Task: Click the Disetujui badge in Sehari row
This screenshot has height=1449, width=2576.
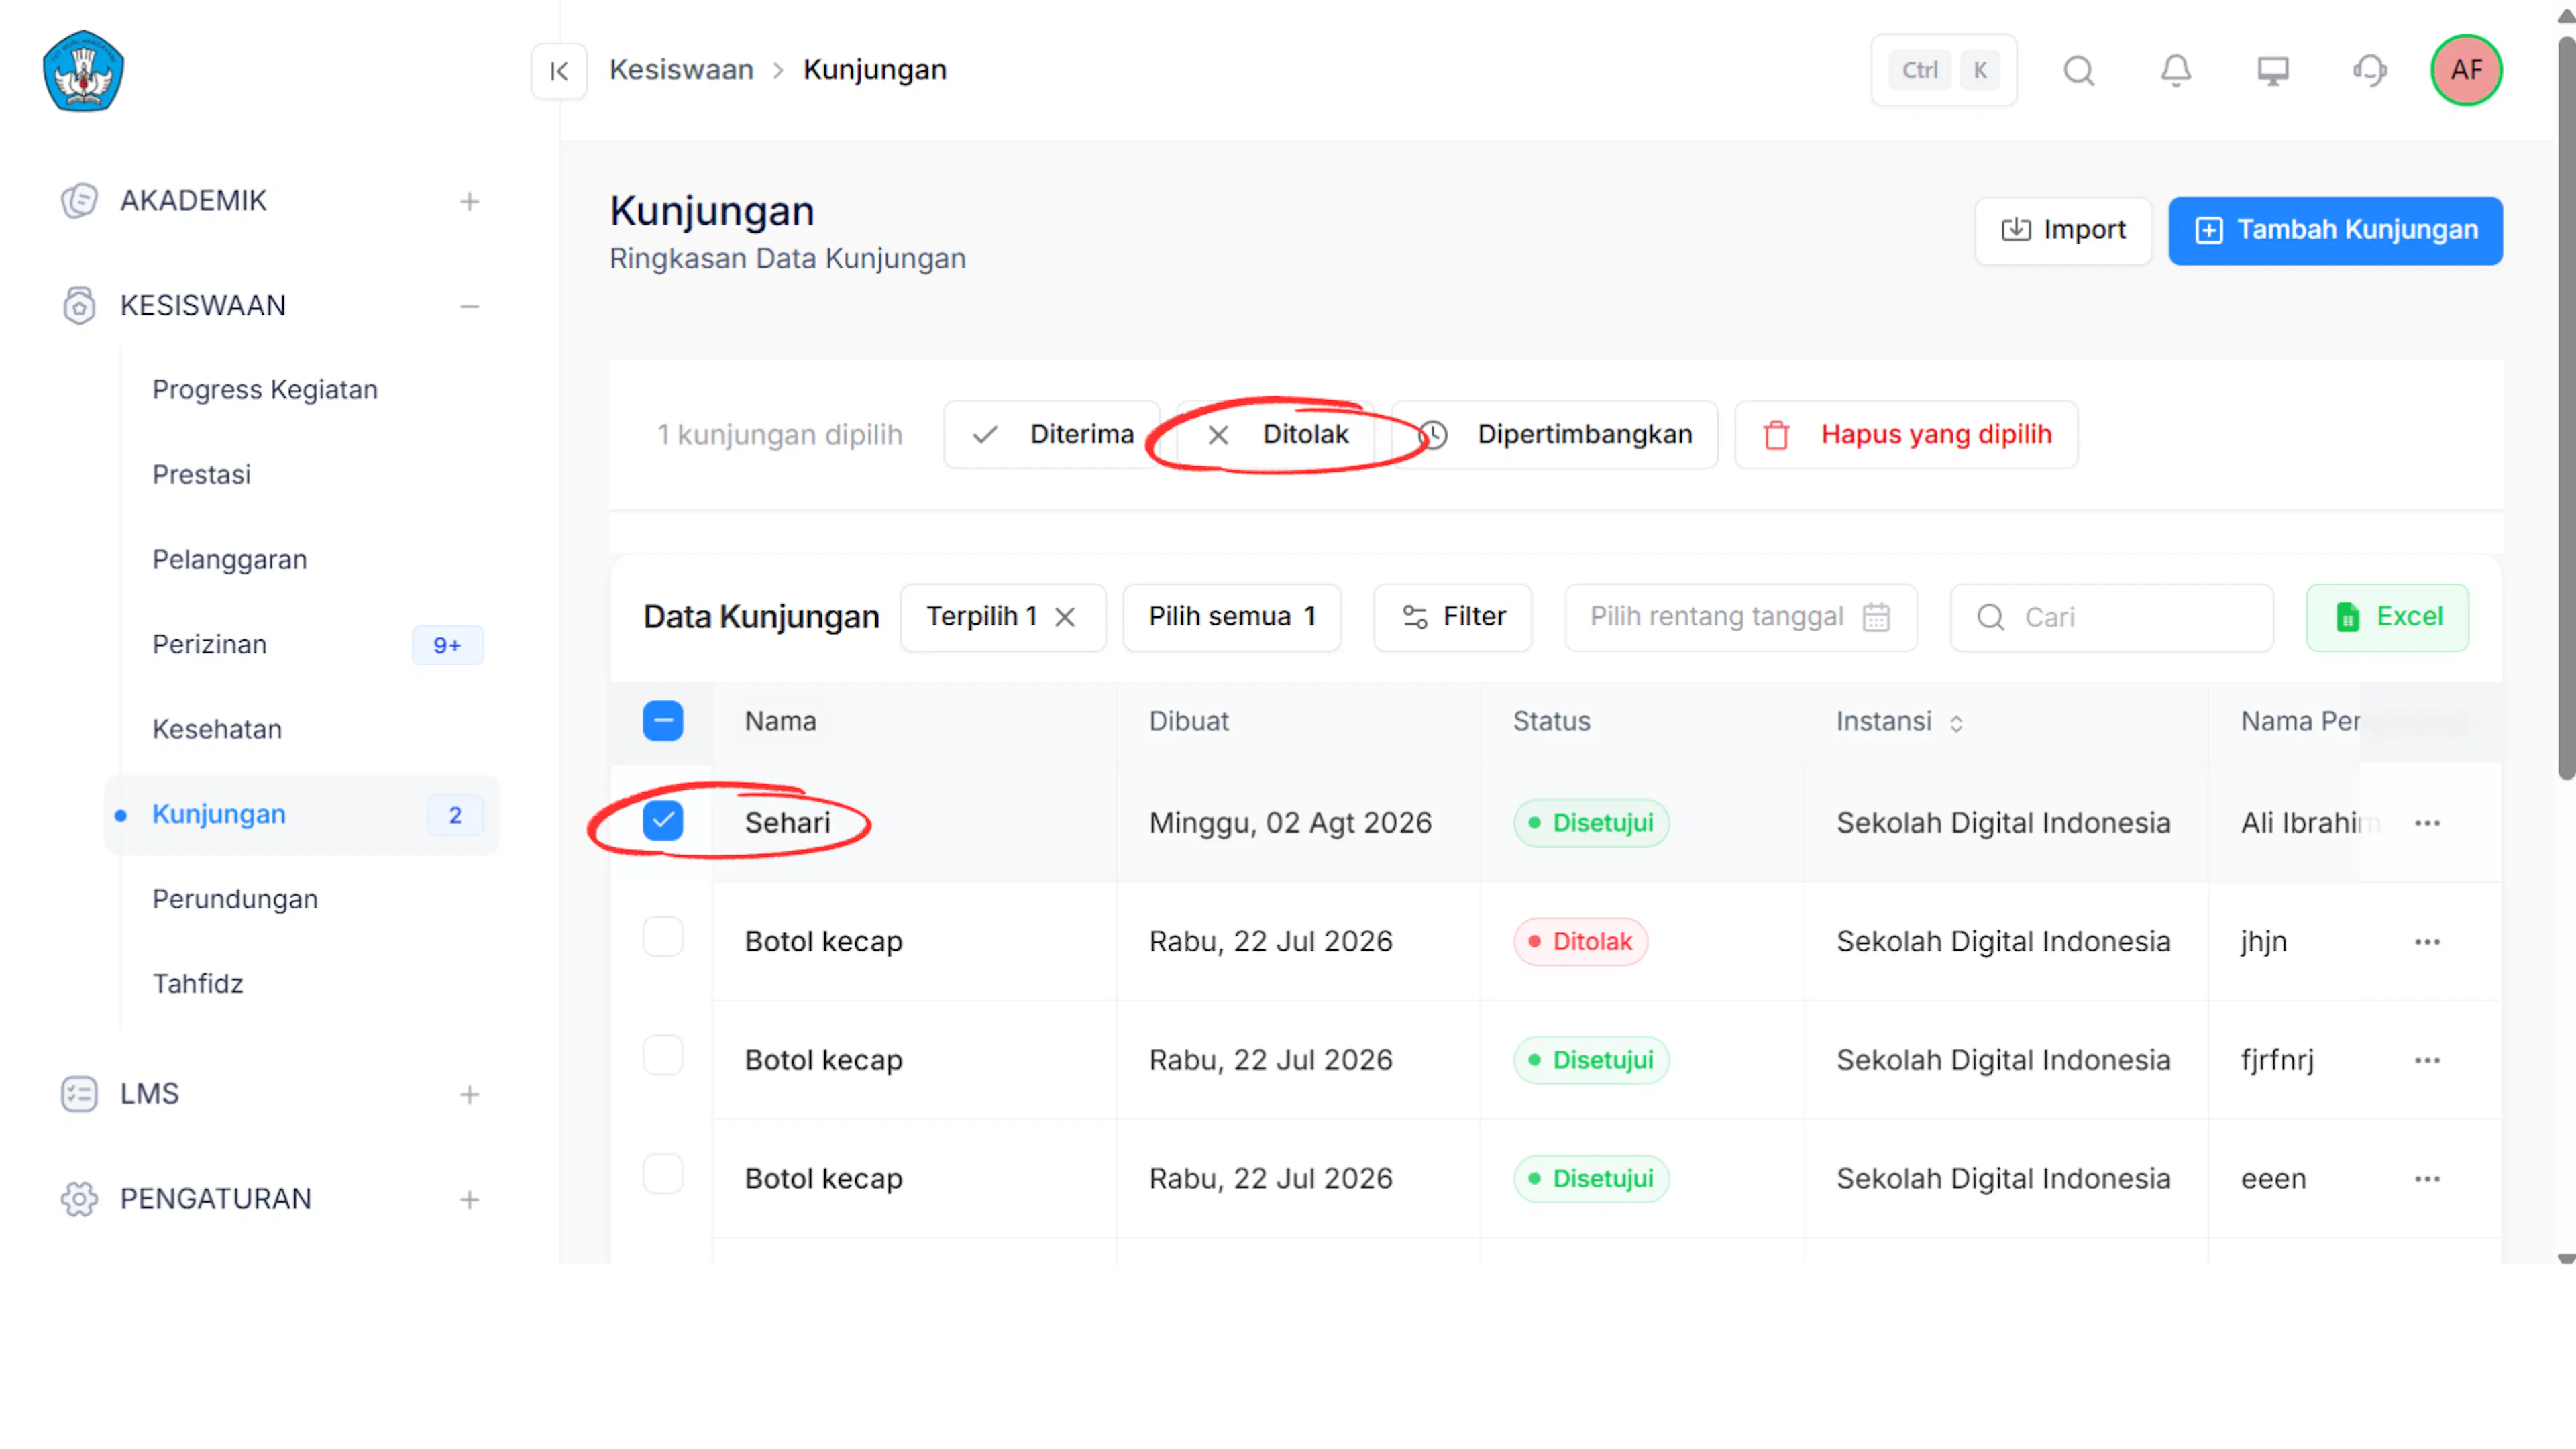Action: (1591, 823)
